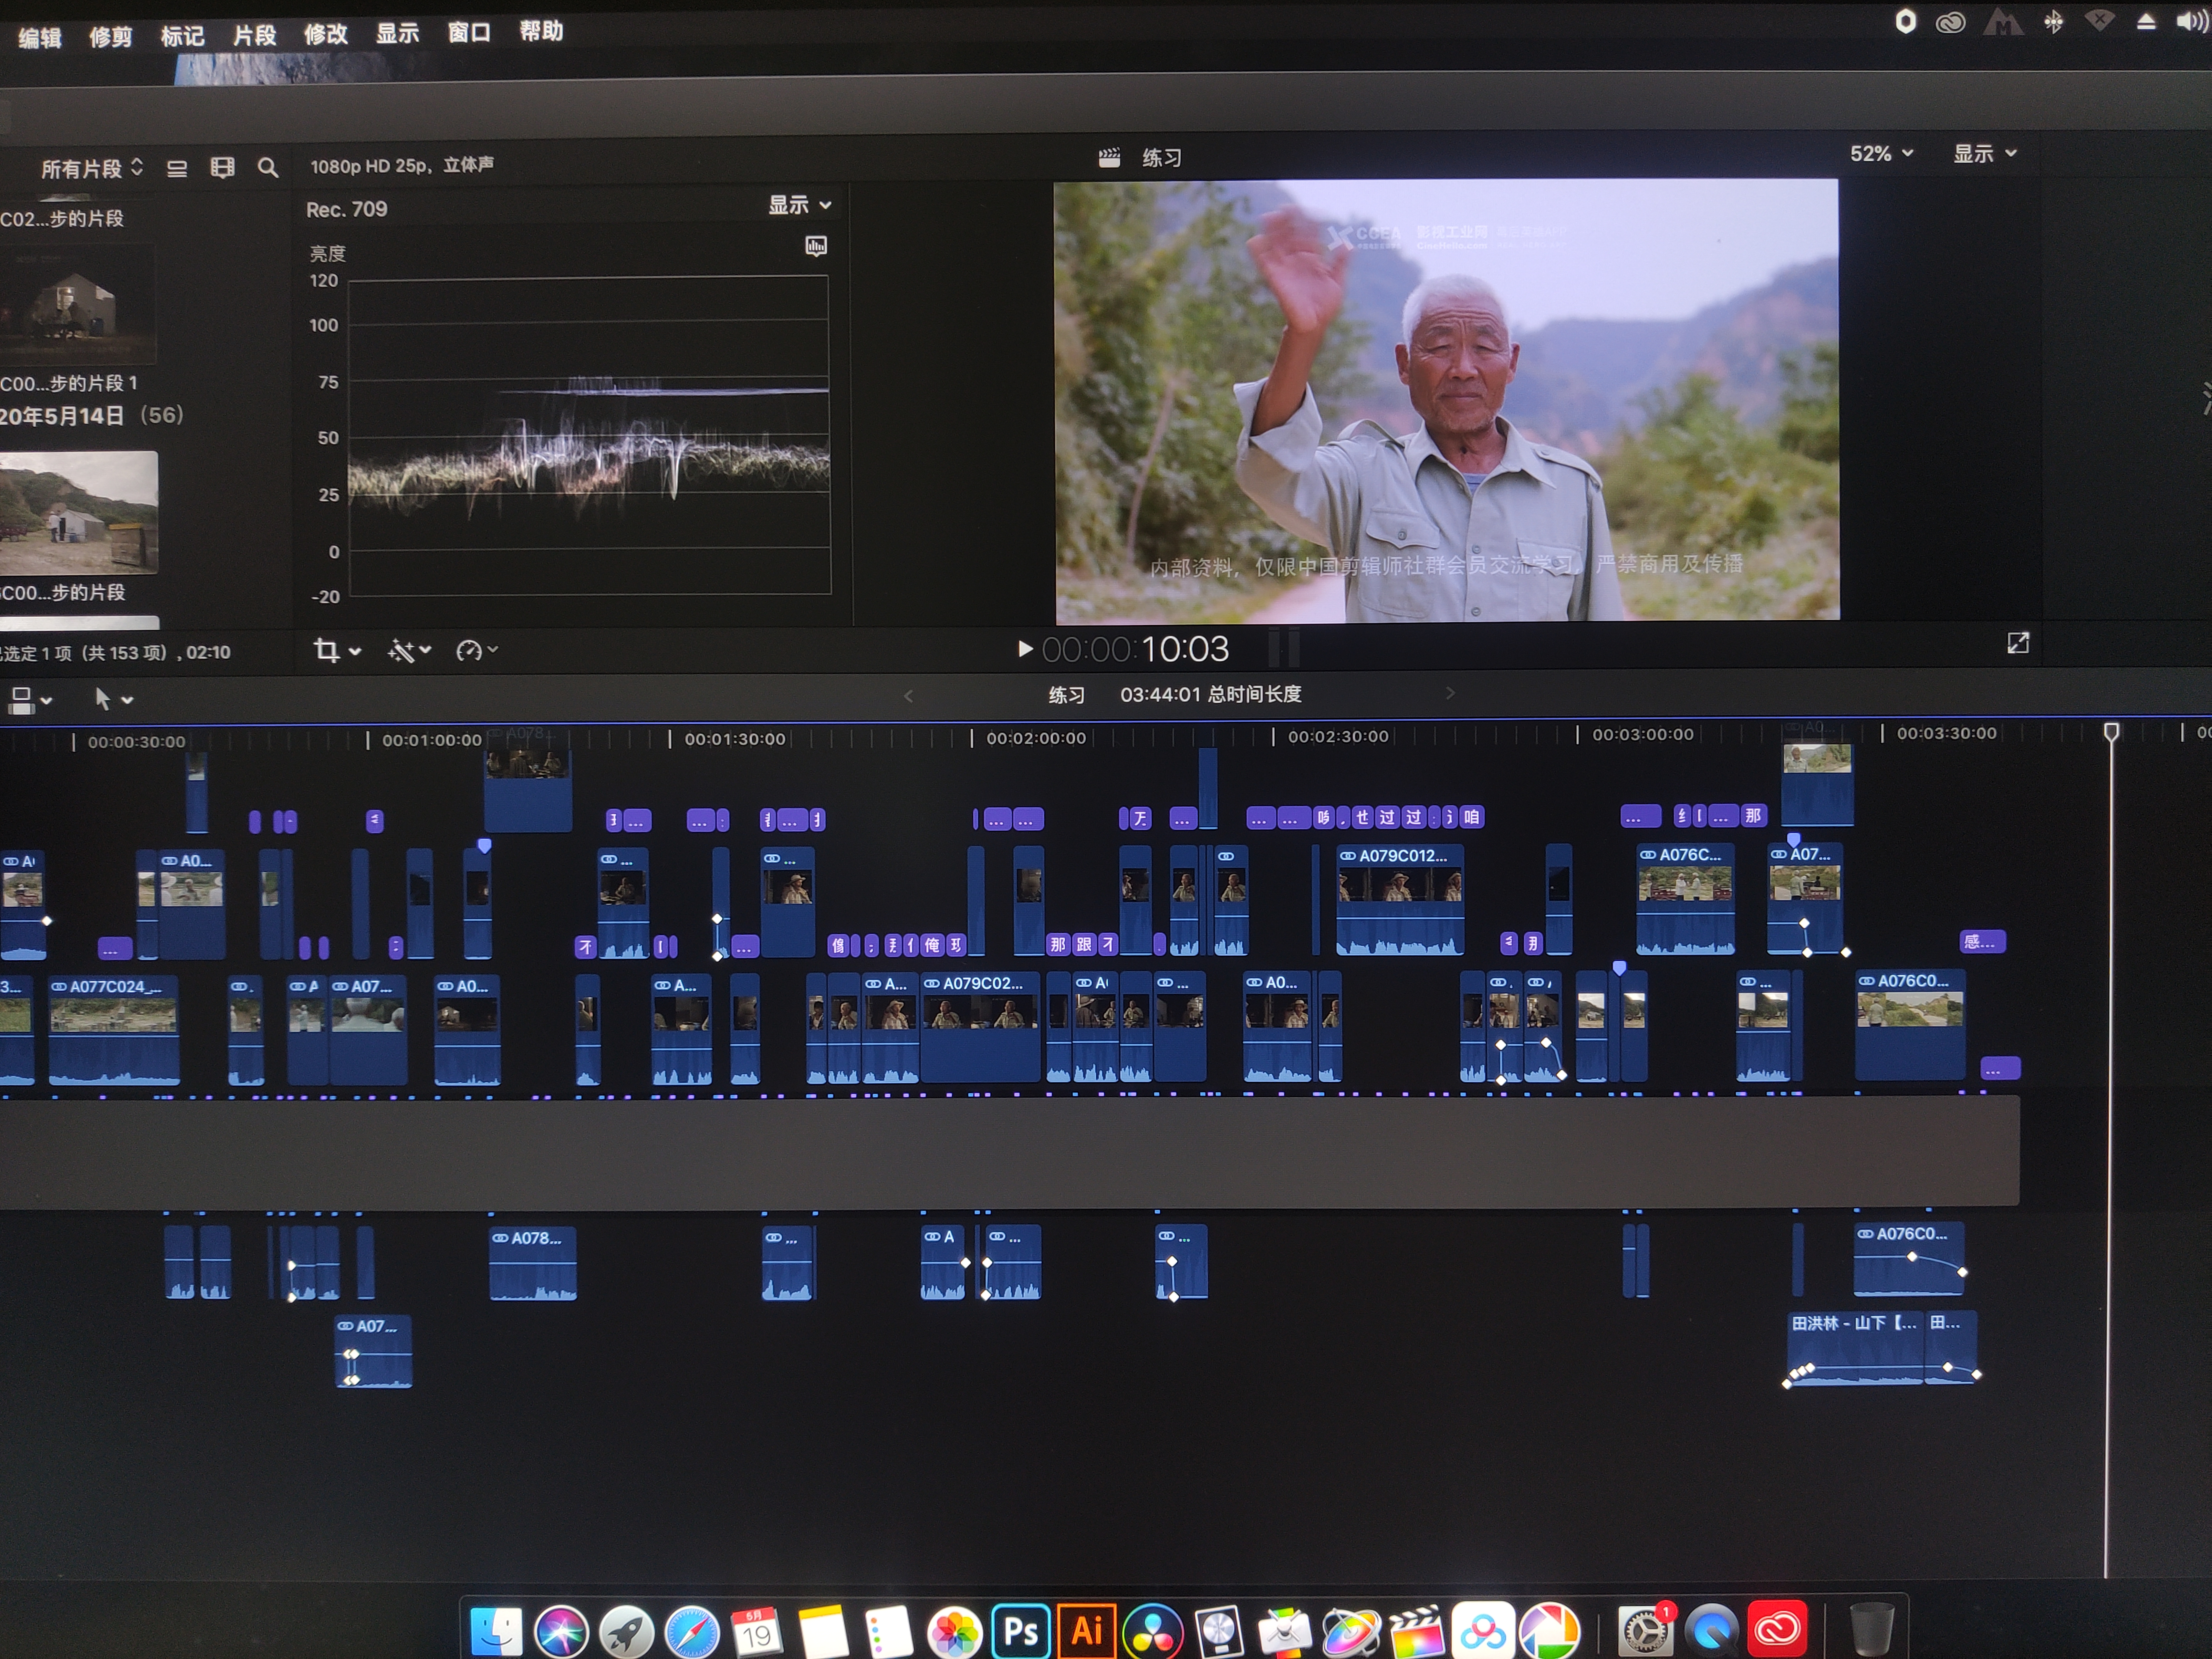Expand the 52% zoom dropdown
This screenshot has width=2212, height=1659.
(x=1880, y=154)
